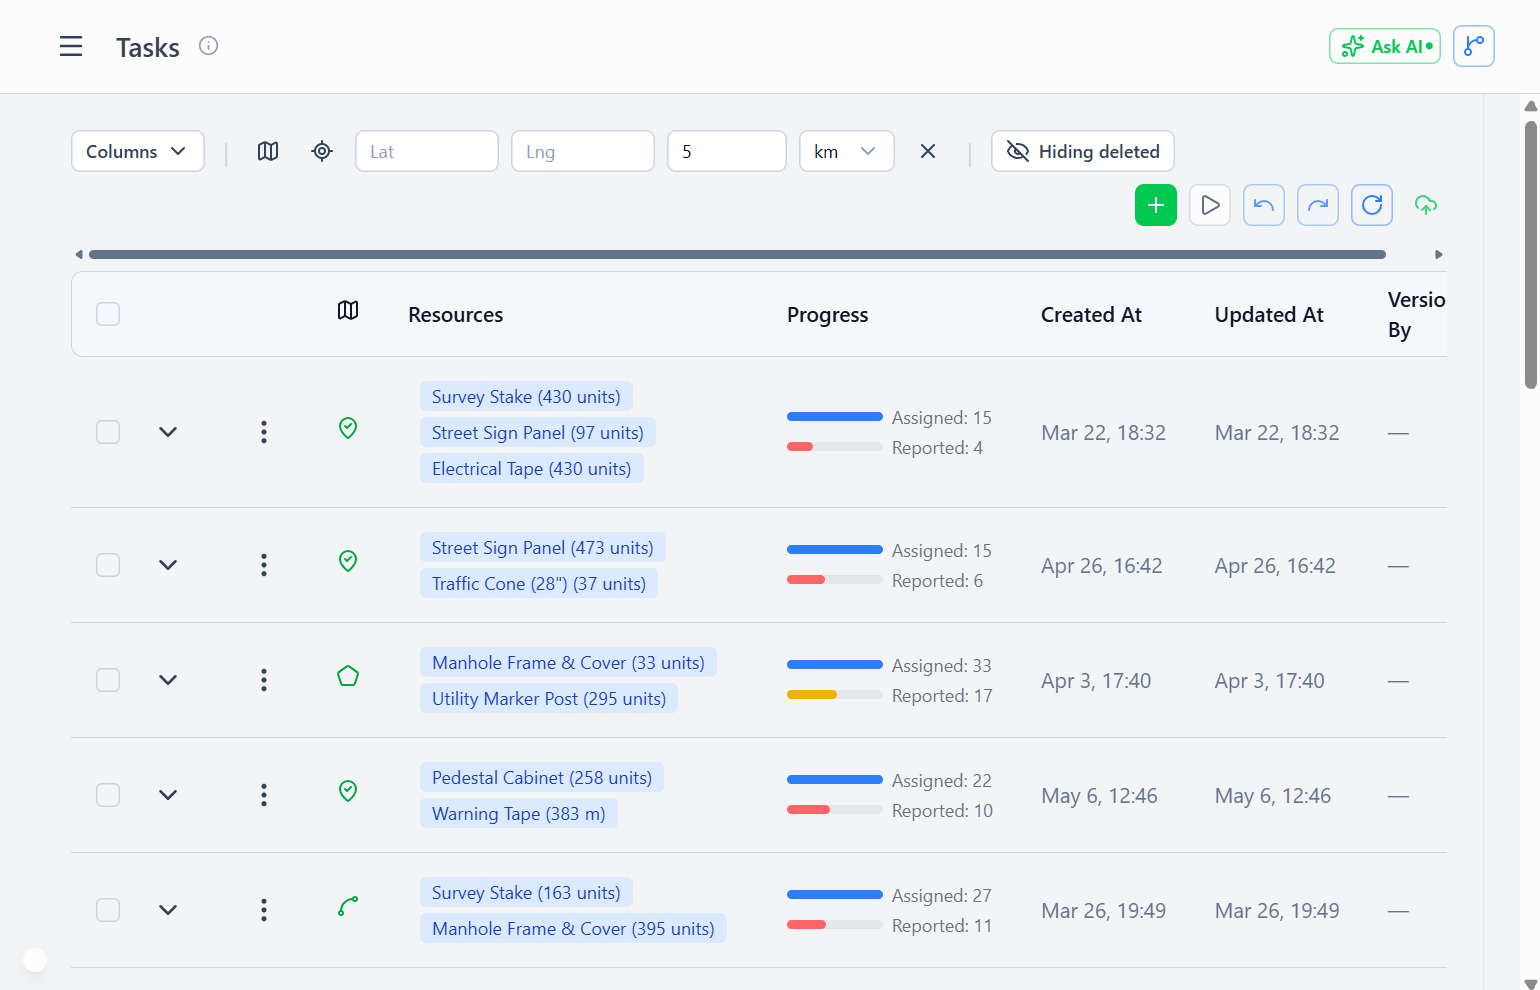Image resolution: width=1540 pixels, height=990 pixels.
Task: Check the Mar 26 task row checkbox
Action: (108, 910)
